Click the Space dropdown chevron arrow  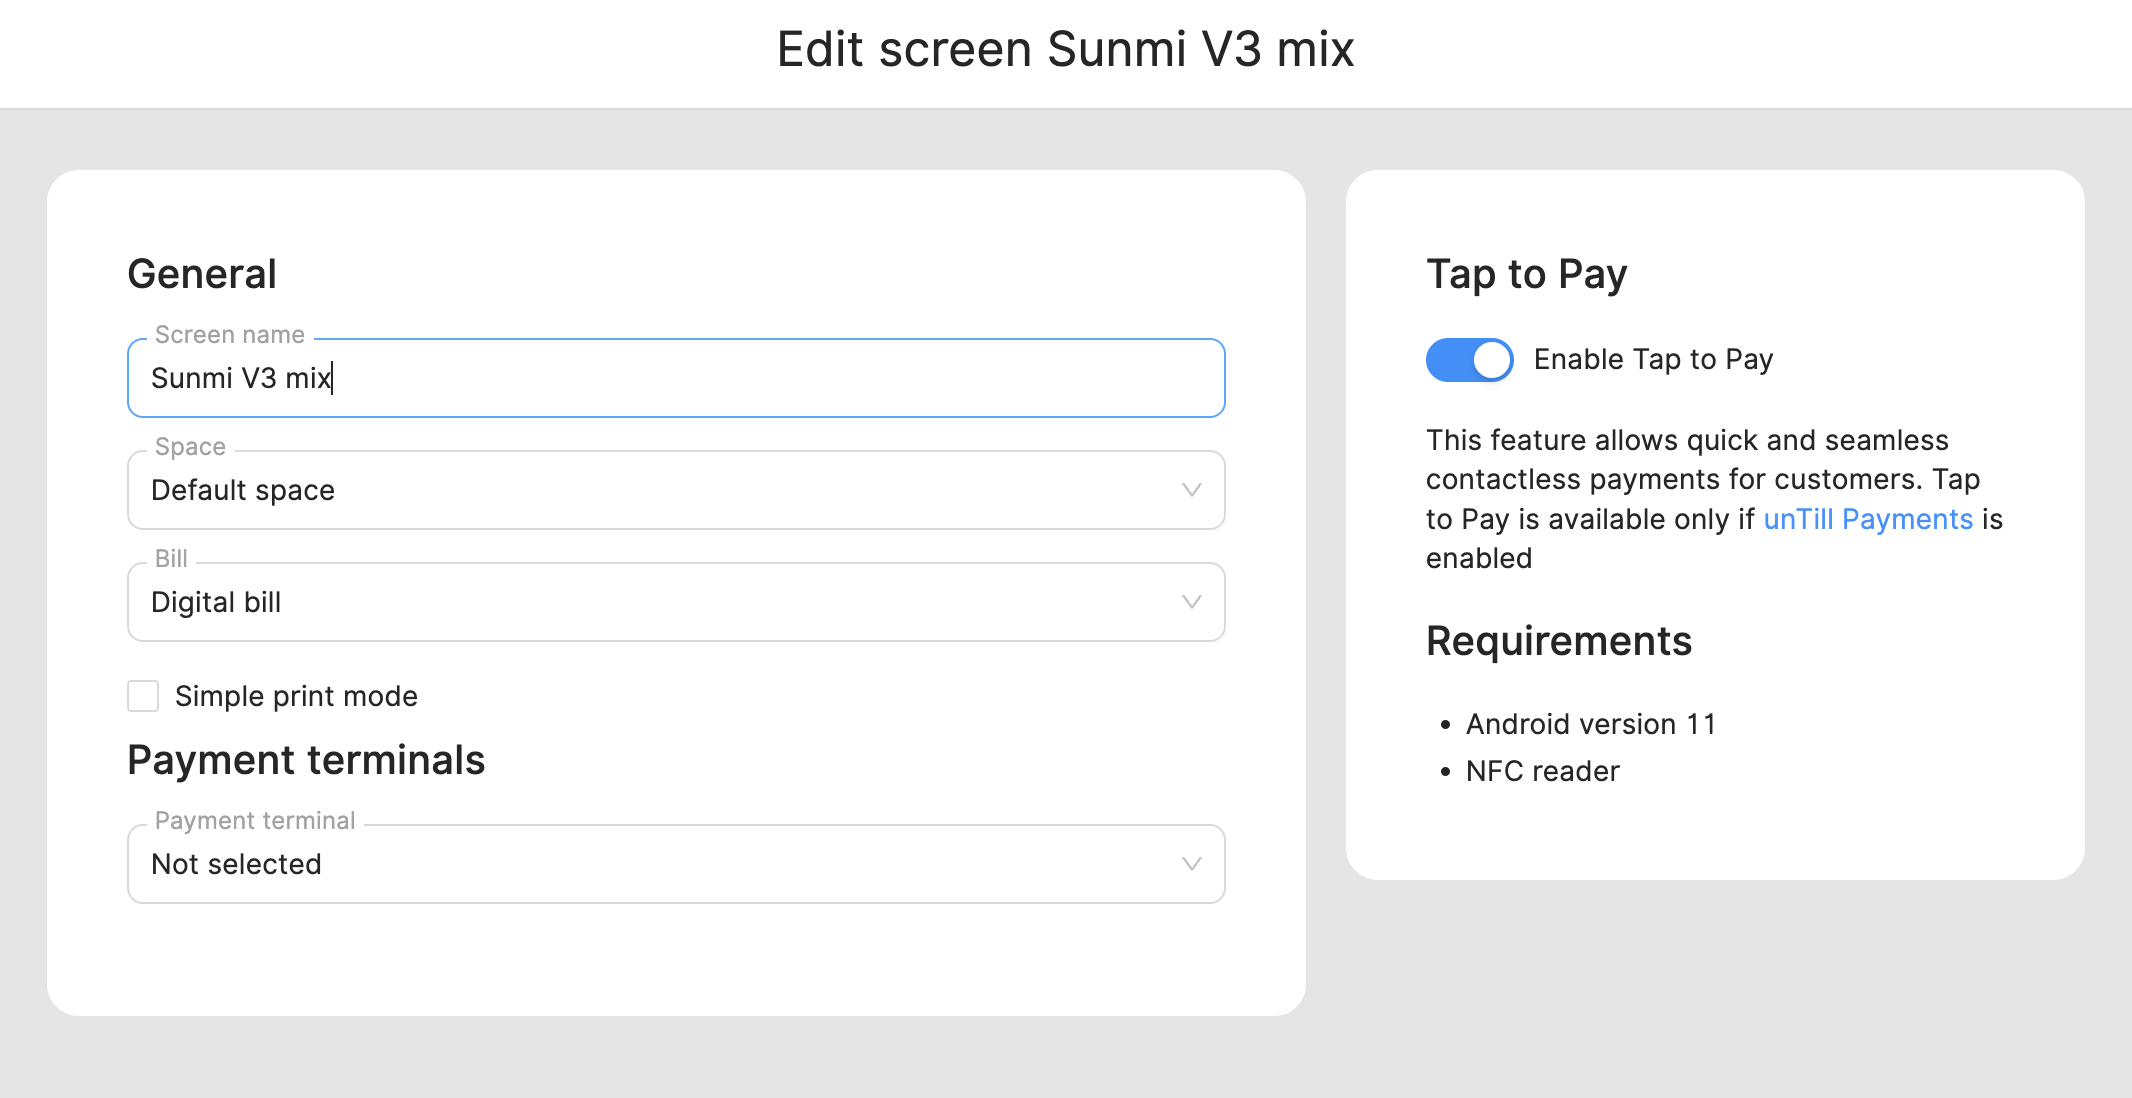point(1191,490)
